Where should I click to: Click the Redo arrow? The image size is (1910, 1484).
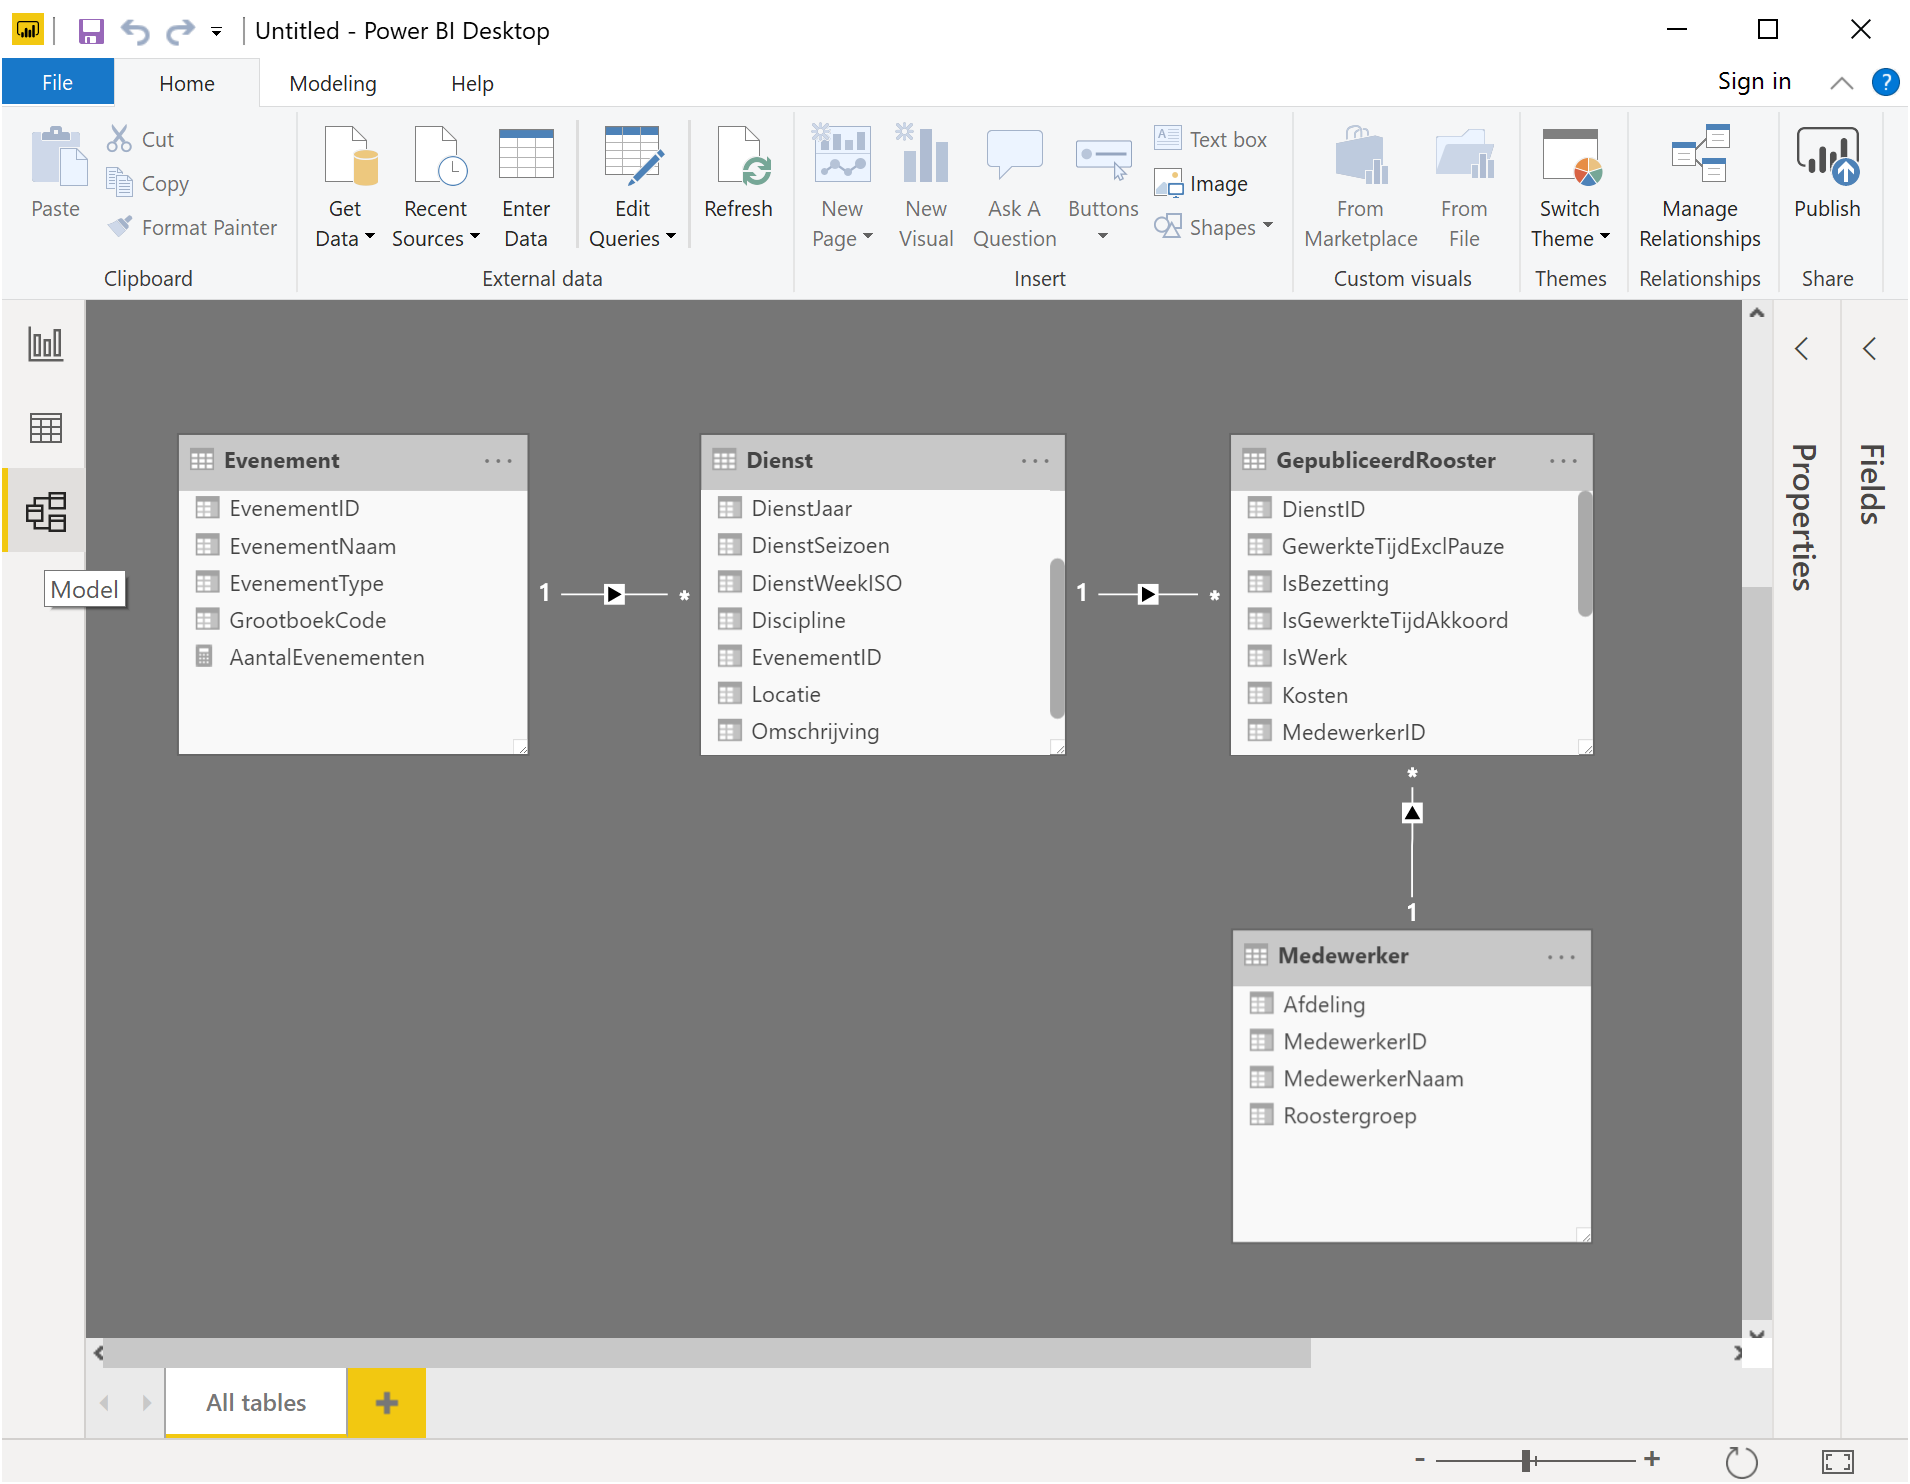pos(180,31)
